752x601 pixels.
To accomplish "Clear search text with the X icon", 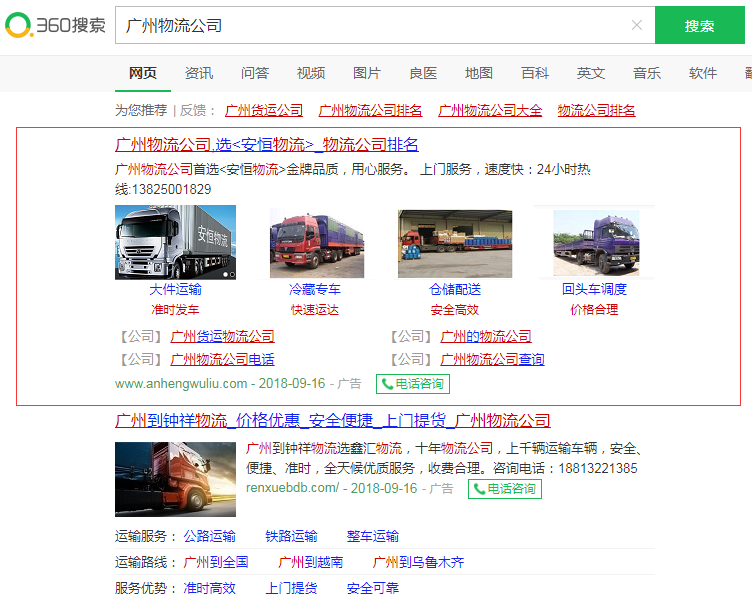I will click(636, 25).
